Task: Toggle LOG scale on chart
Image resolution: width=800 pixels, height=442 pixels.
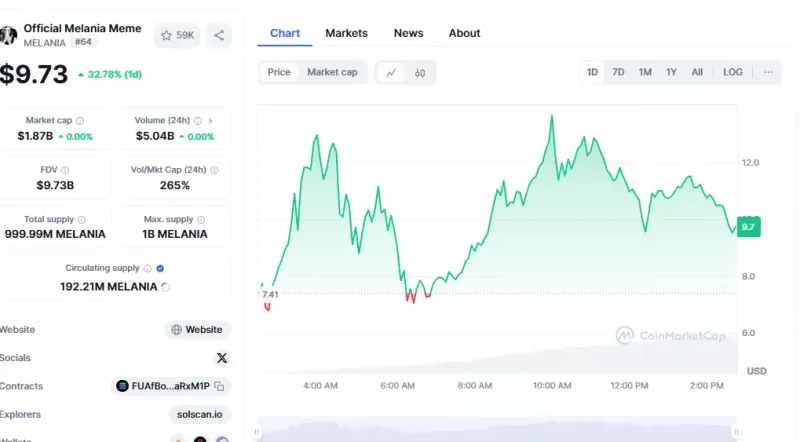Action: point(733,72)
